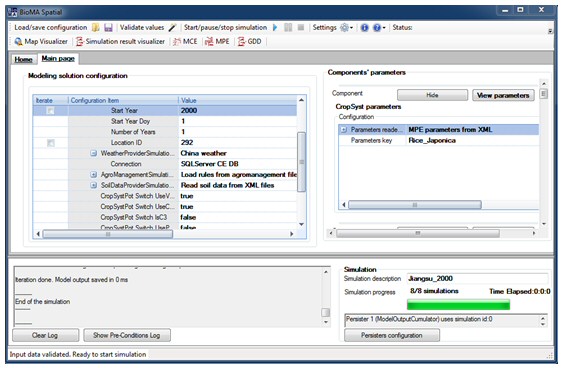Open the load configuration folder icon
561x368 pixels.
[x=96, y=28]
